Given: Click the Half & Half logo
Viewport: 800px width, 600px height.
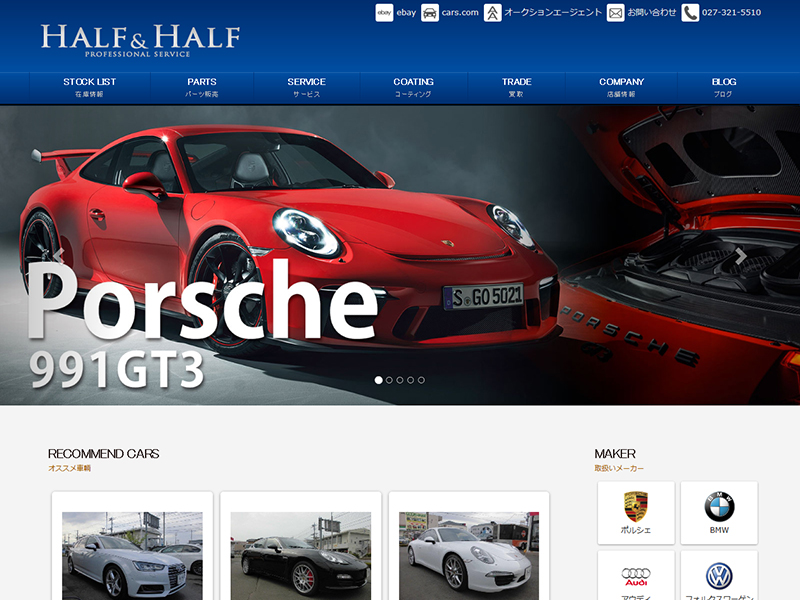Looking at the screenshot, I should pyautogui.click(x=140, y=40).
